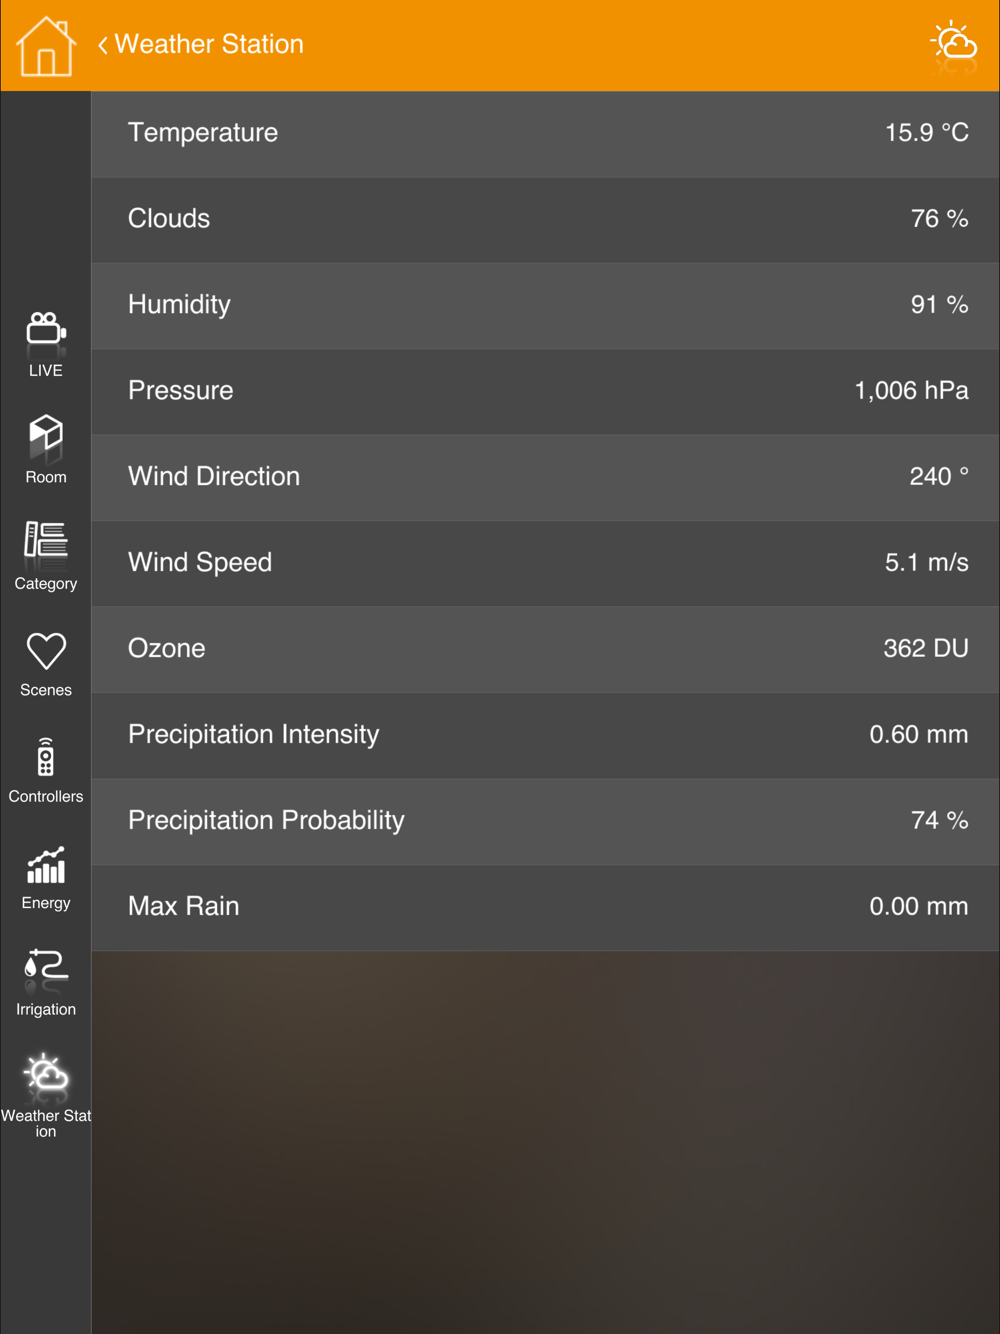Open the Energy chart section
Screen dimensions: 1000x1334
pyautogui.click(x=46, y=877)
